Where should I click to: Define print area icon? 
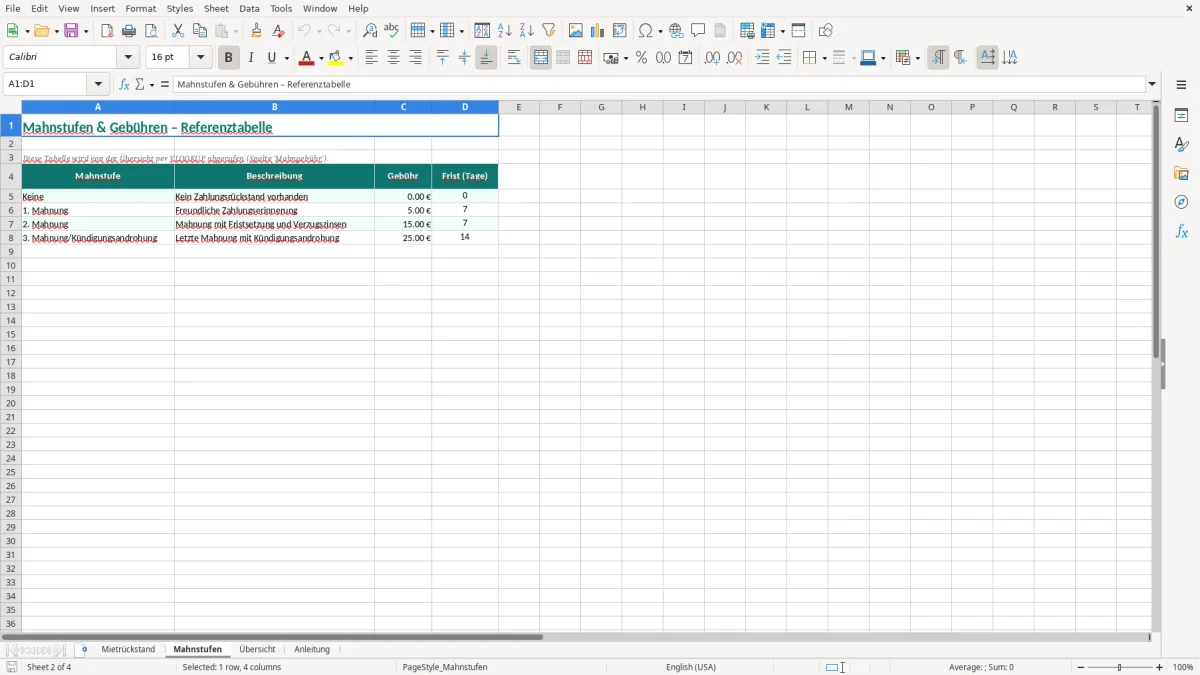pos(747,31)
